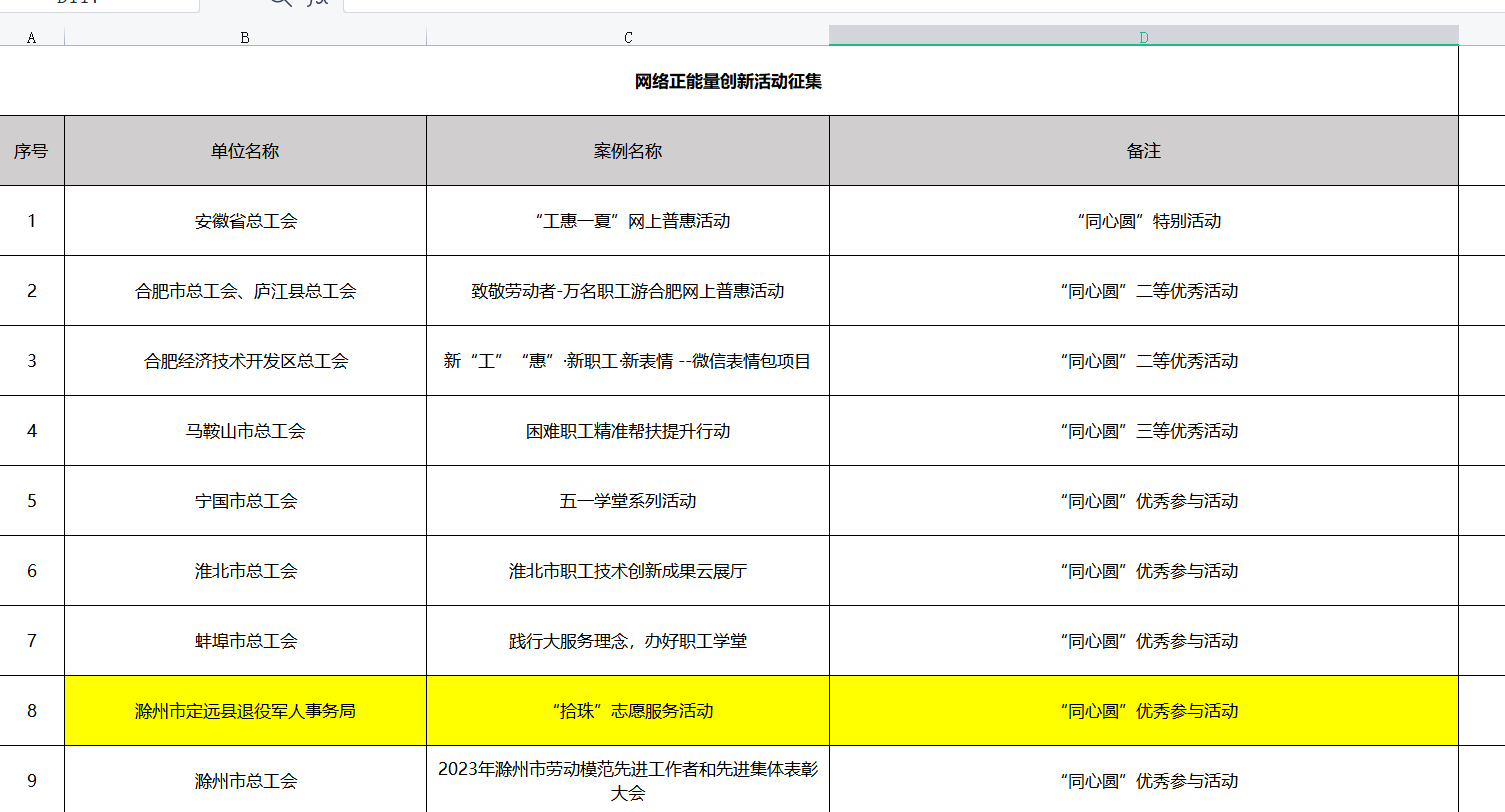Select the 五一学堂系列活动 cell
Screen dimensions: 1505x812
pyautogui.click(x=628, y=501)
